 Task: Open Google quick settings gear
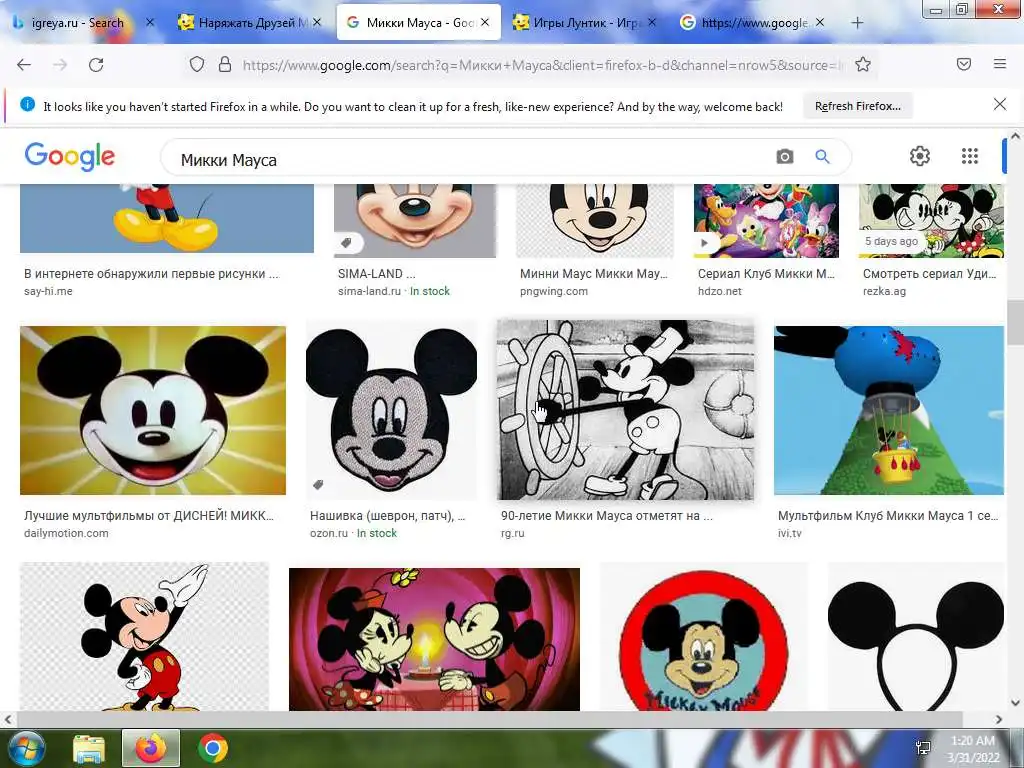(x=920, y=156)
